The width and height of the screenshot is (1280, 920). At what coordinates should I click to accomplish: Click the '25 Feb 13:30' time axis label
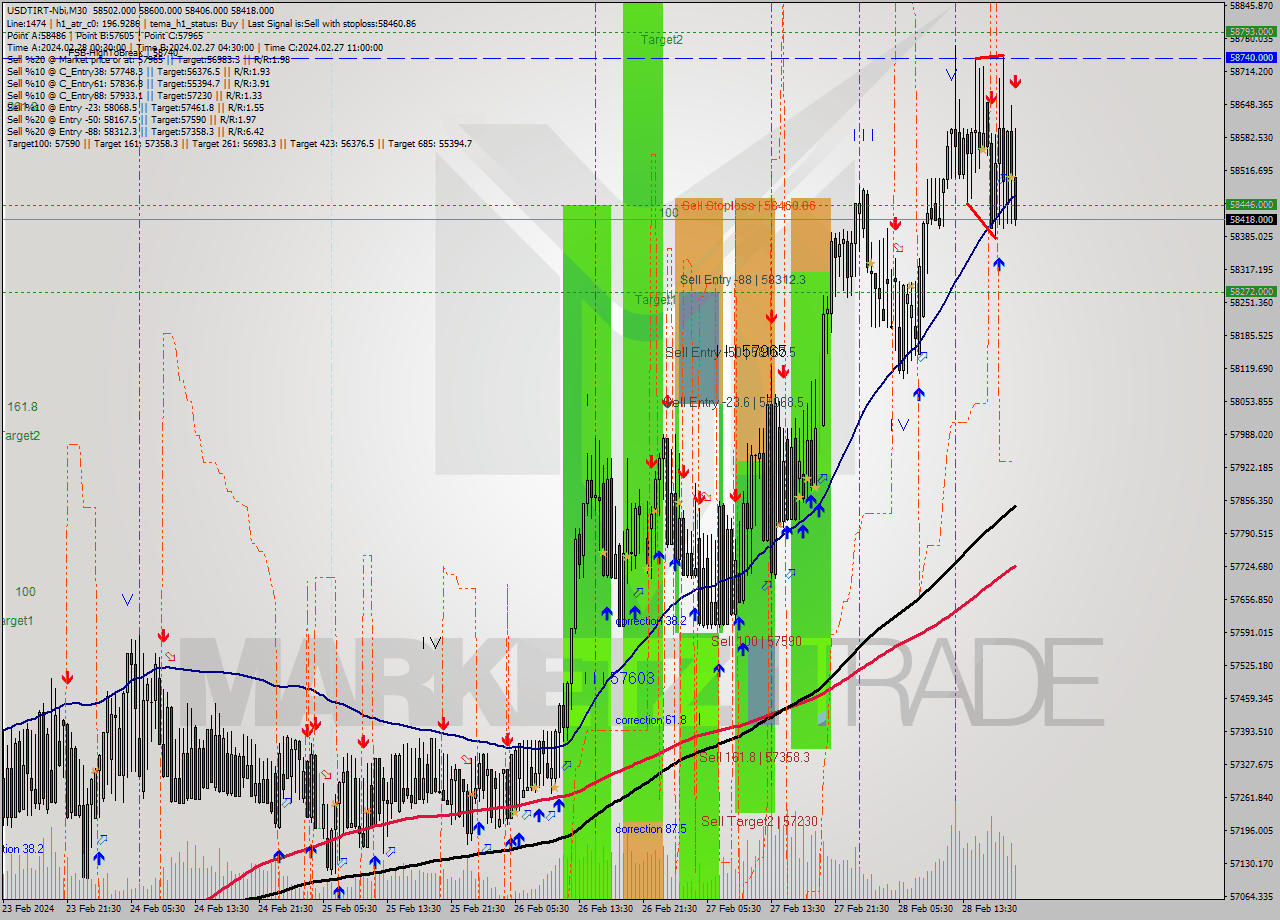click(414, 909)
